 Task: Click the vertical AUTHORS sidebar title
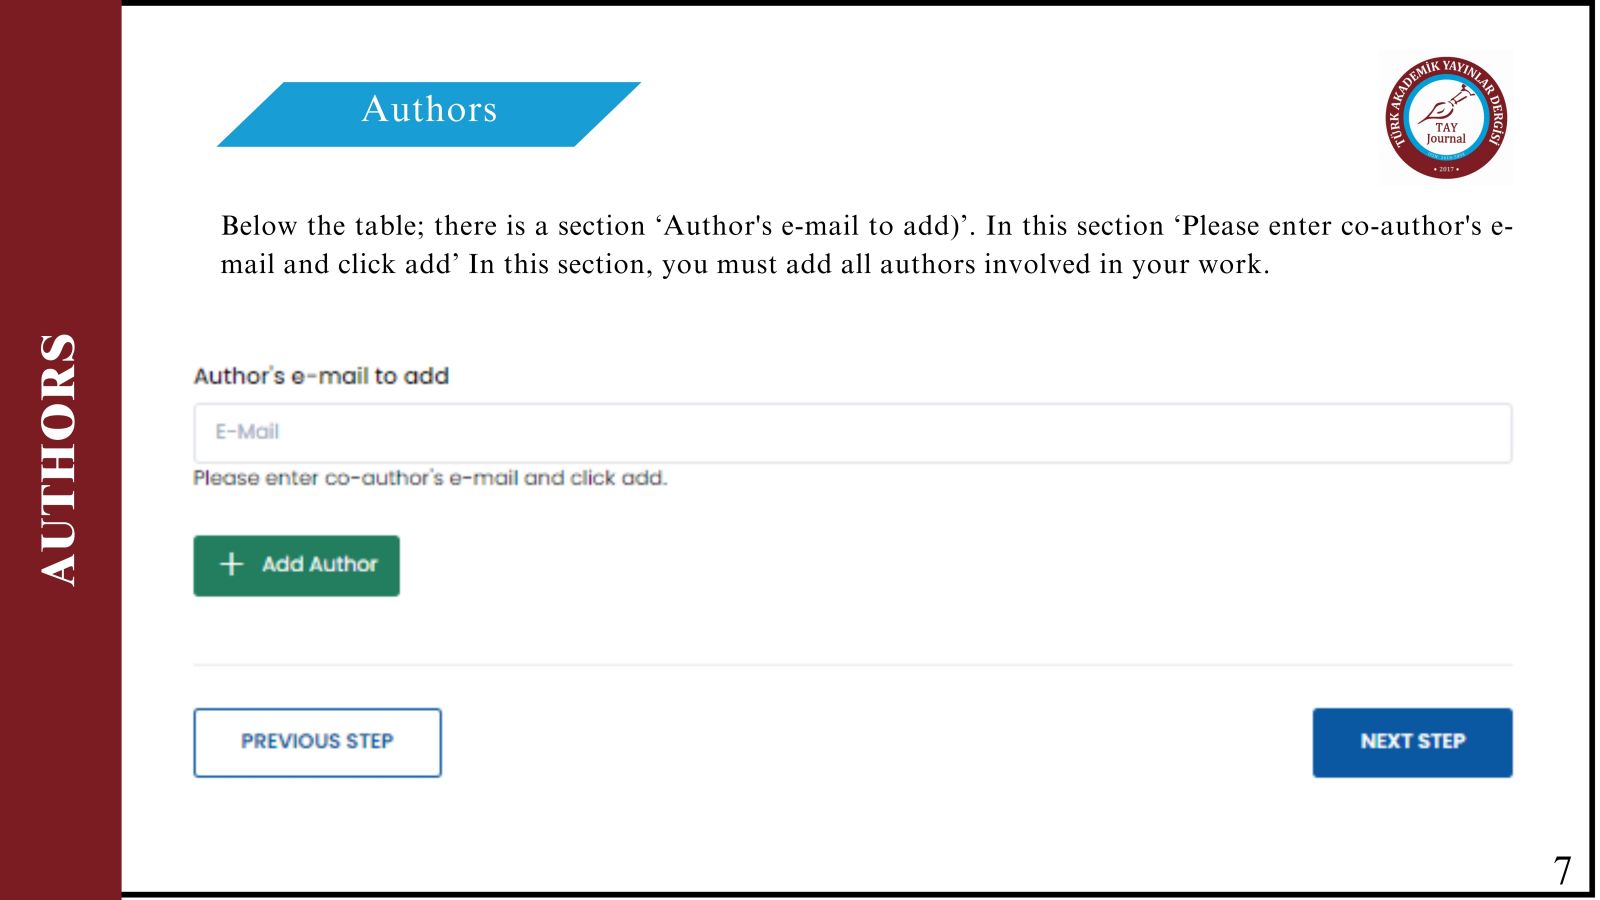coord(58,459)
